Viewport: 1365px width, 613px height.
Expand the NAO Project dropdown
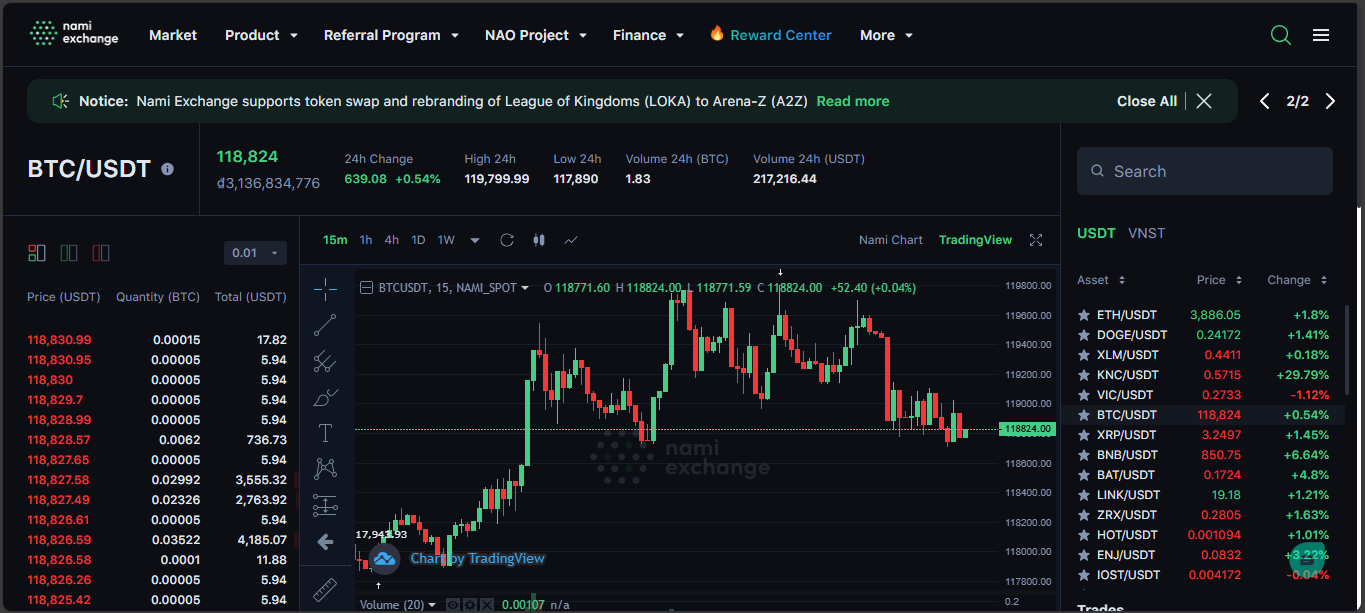pos(536,35)
